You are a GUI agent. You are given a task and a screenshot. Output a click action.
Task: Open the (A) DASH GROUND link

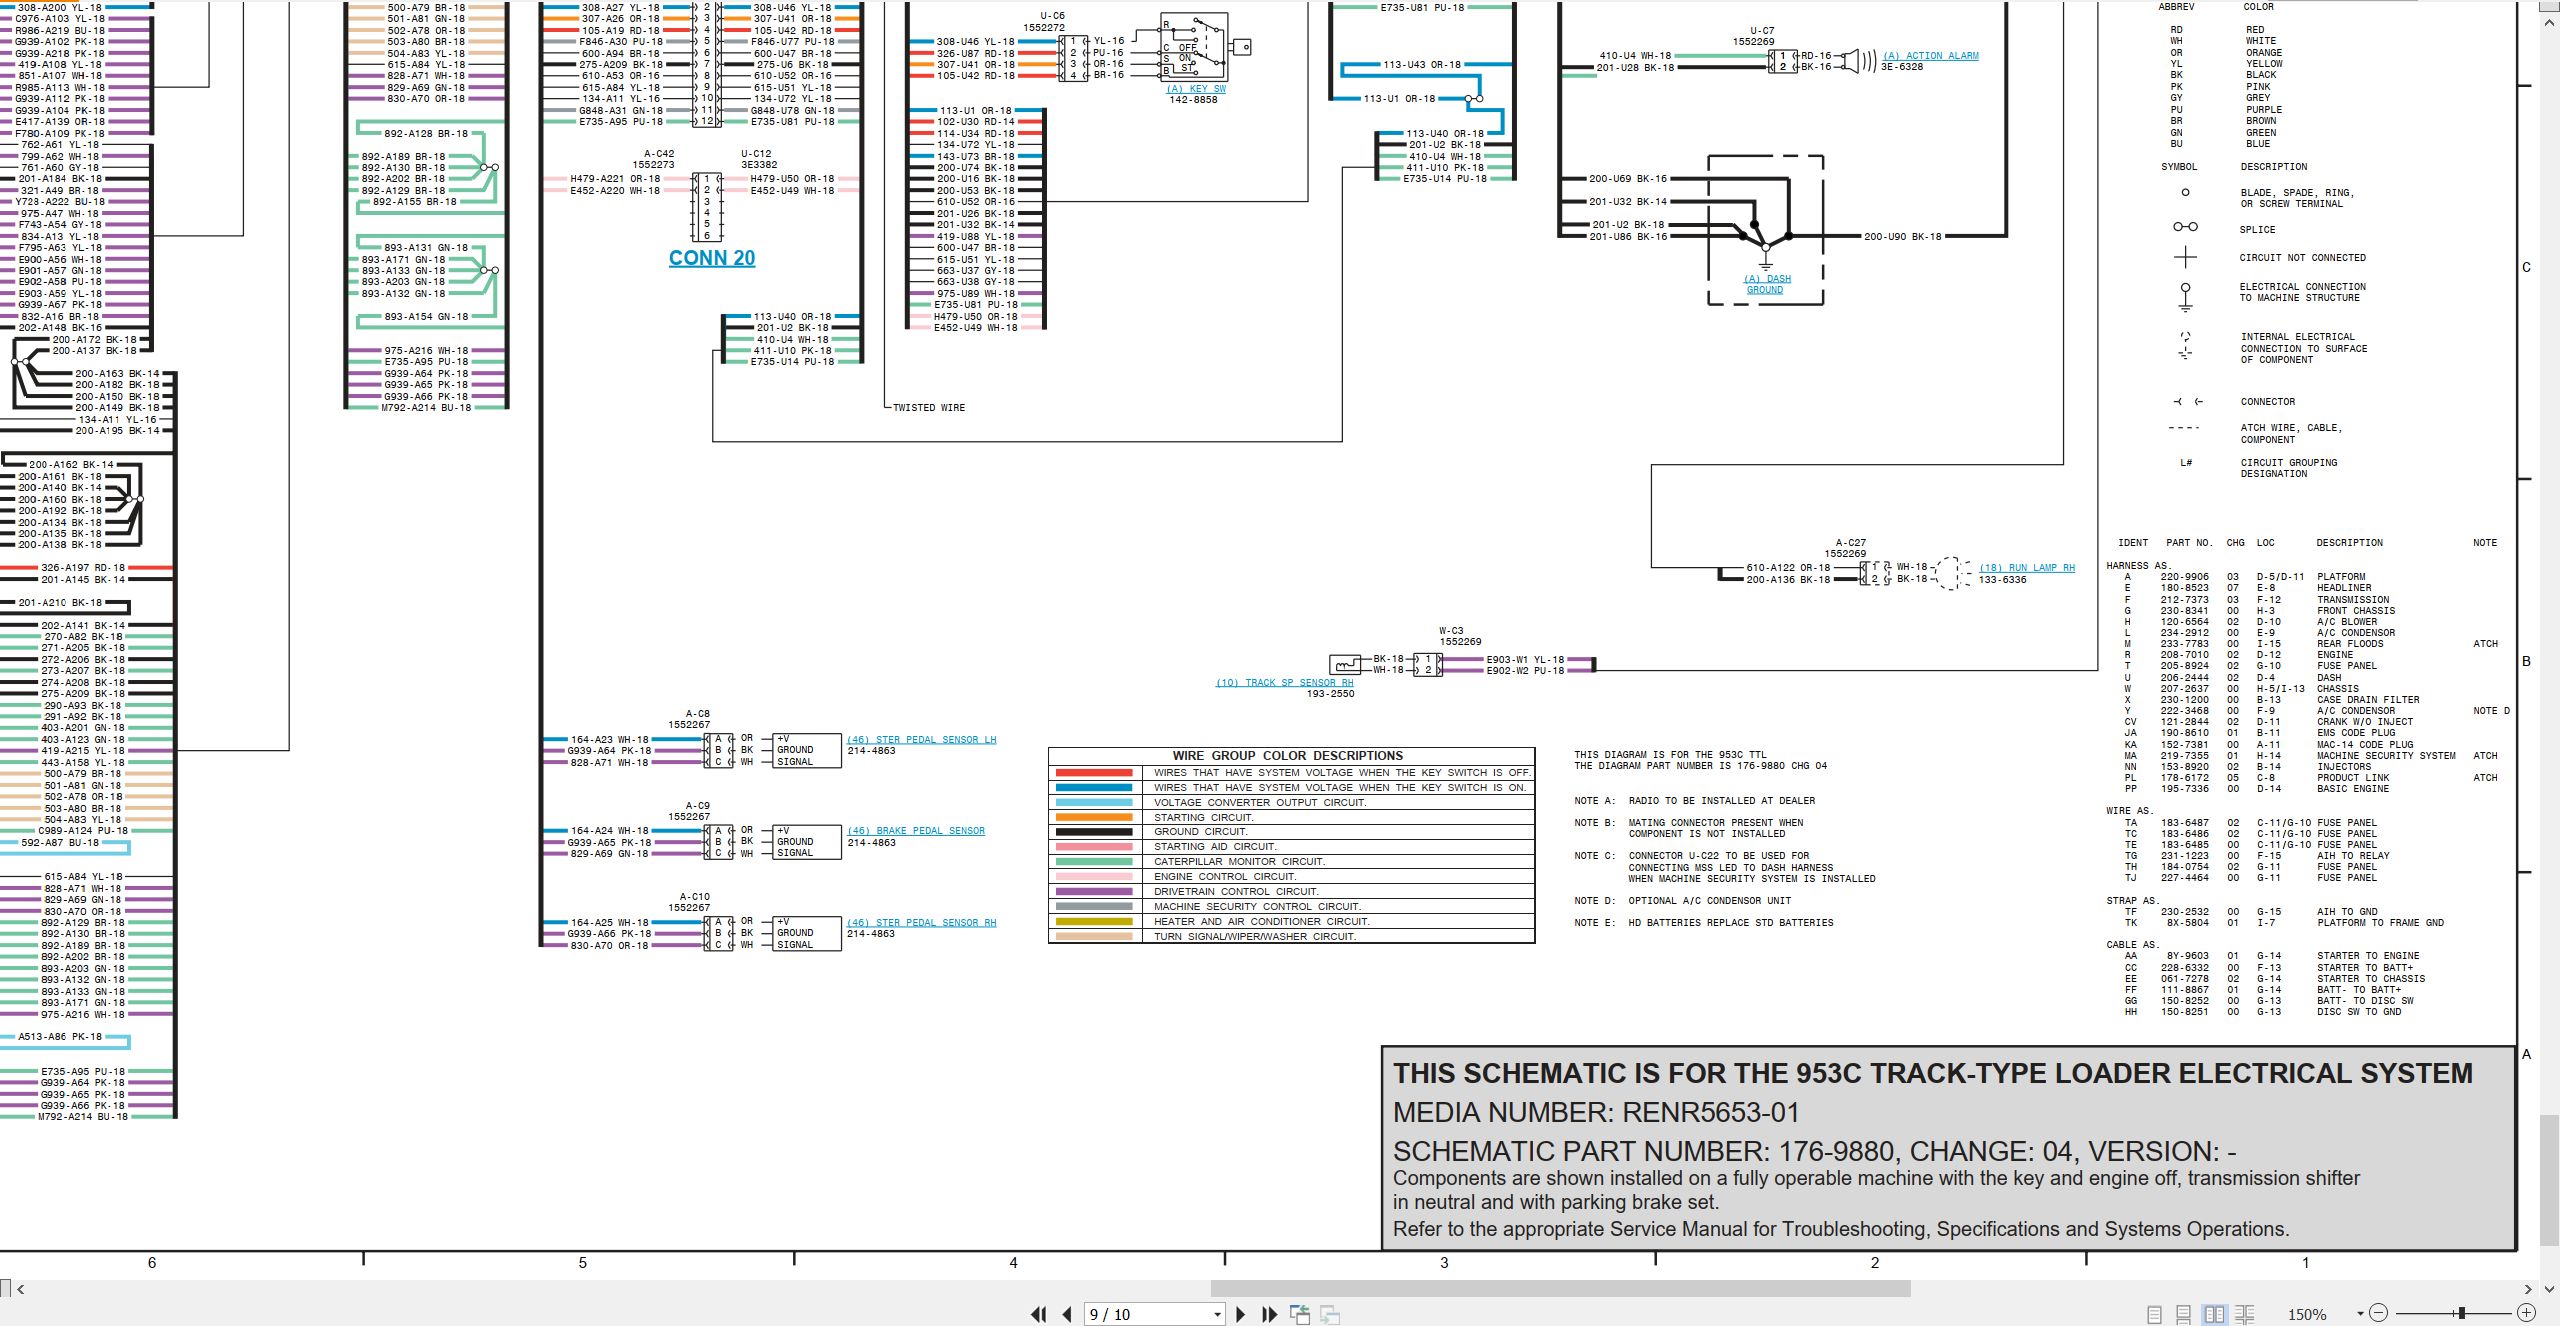[x=1766, y=284]
